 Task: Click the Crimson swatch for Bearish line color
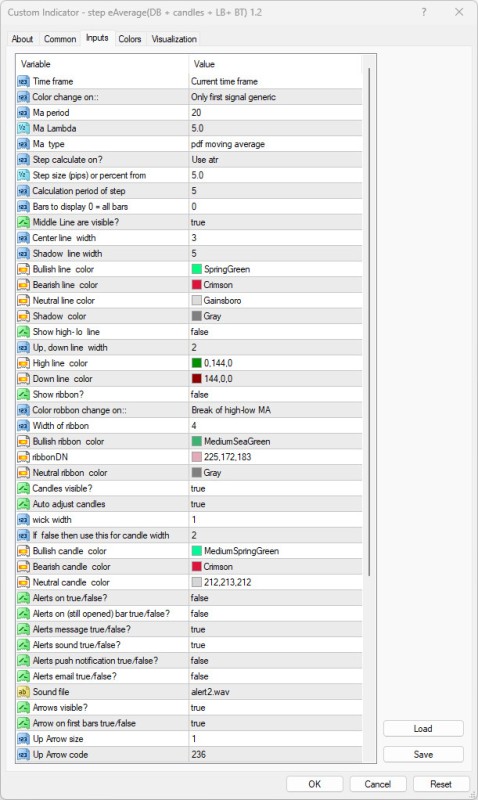pyautogui.click(x=196, y=285)
